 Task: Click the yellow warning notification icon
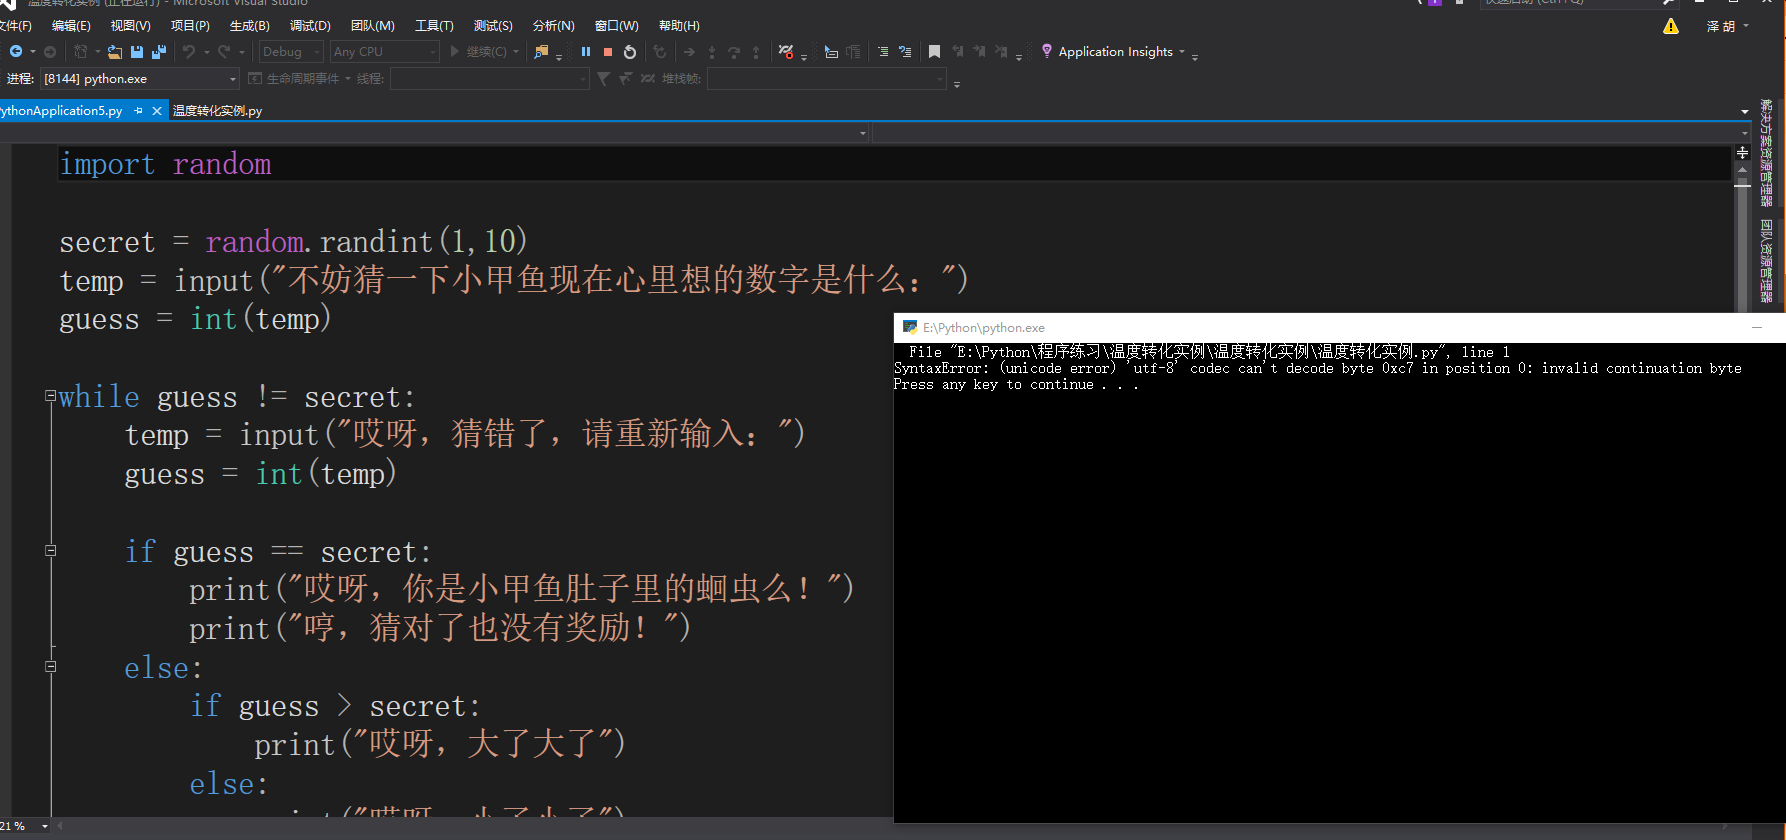1671,26
